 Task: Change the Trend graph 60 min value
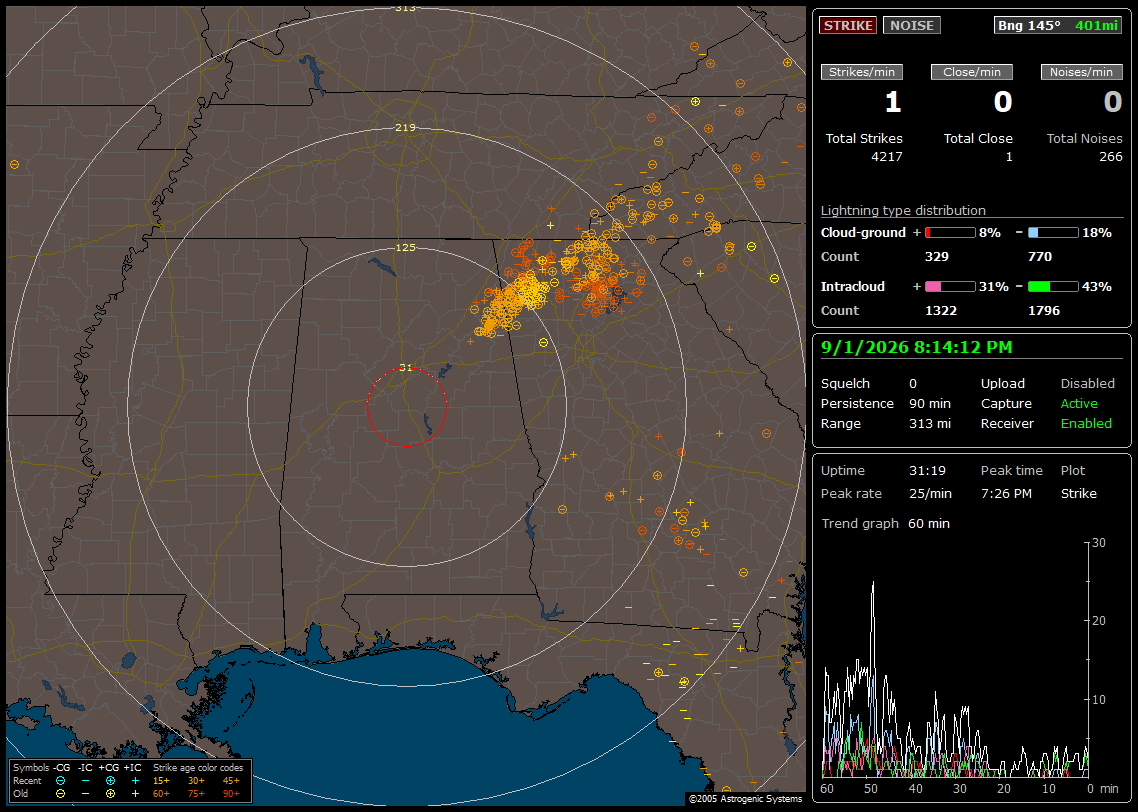point(928,523)
